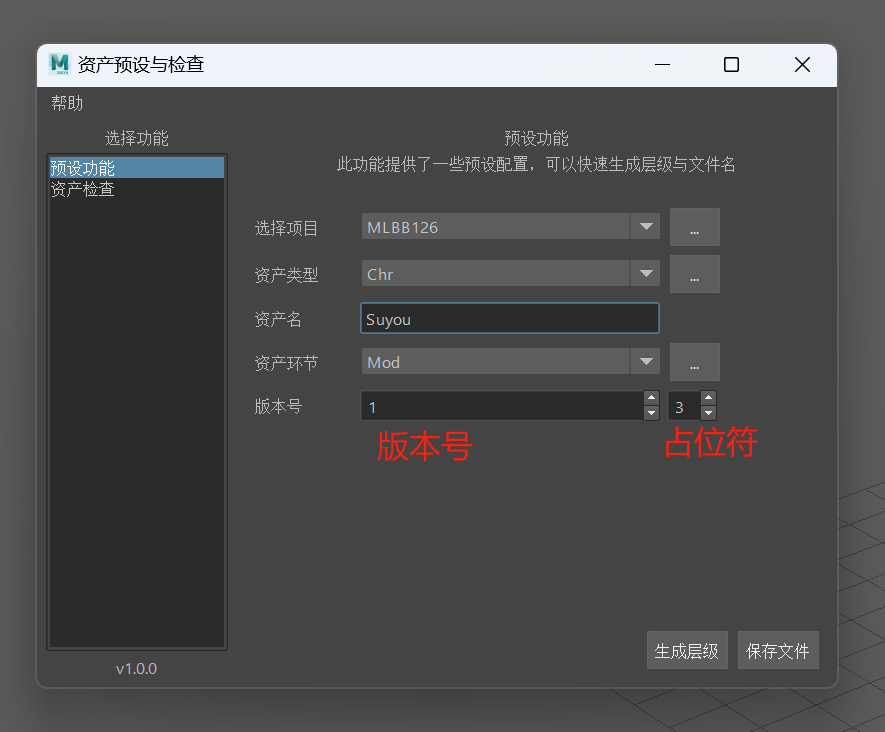
Task: Maximize the 资产预设与检查 window
Action: pyautogui.click(x=731, y=65)
